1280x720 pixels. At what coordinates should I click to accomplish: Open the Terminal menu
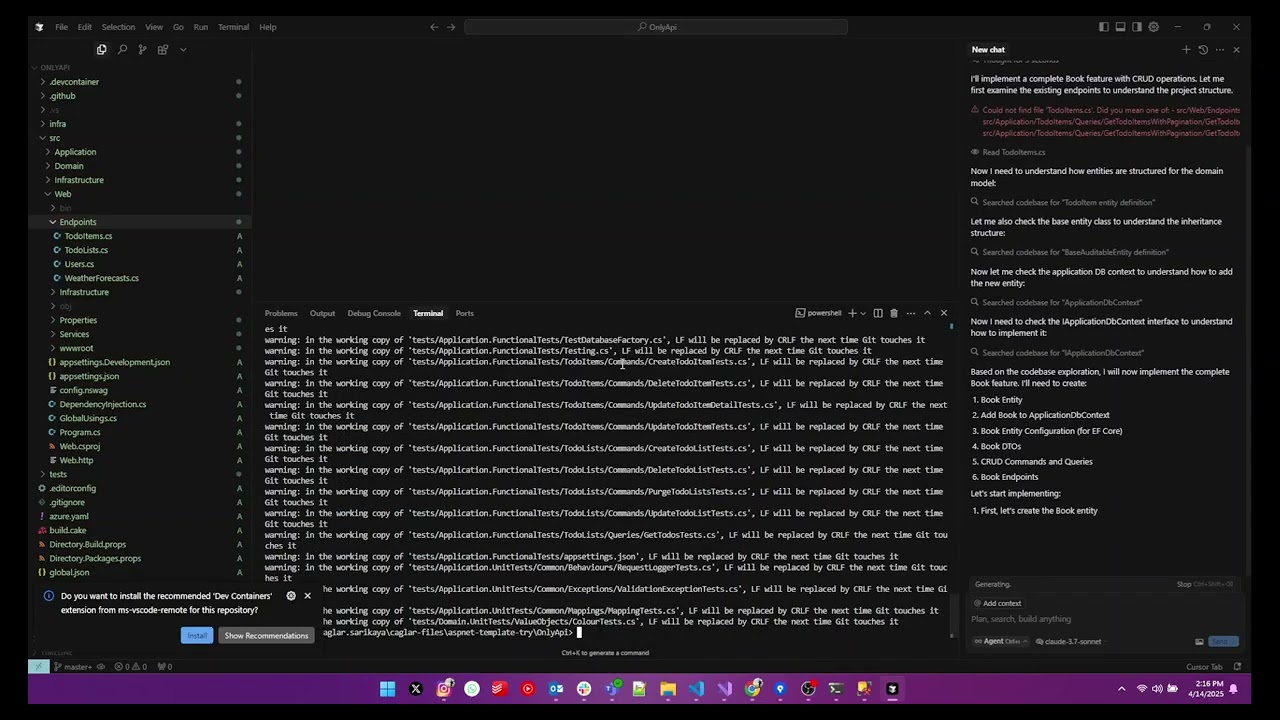click(233, 27)
